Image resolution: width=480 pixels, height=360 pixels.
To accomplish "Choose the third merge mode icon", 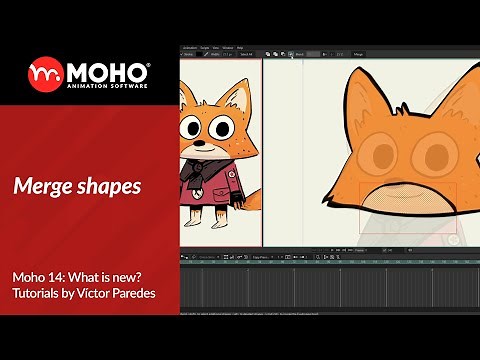I will coord(283,54).
